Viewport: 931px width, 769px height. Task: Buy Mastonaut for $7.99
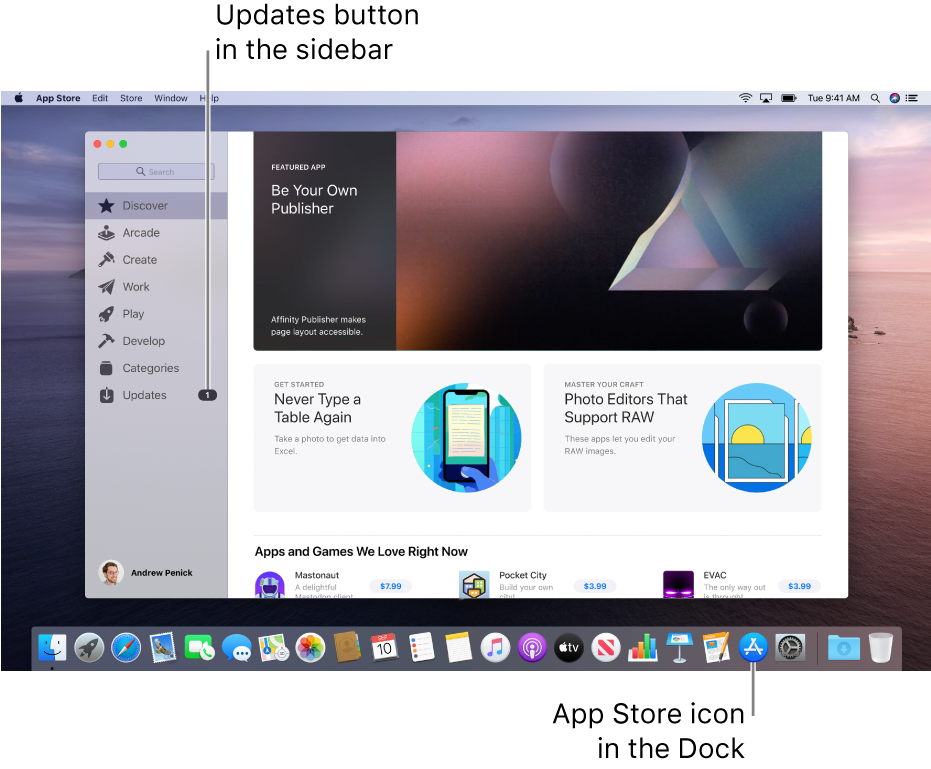tap(391, 586)
